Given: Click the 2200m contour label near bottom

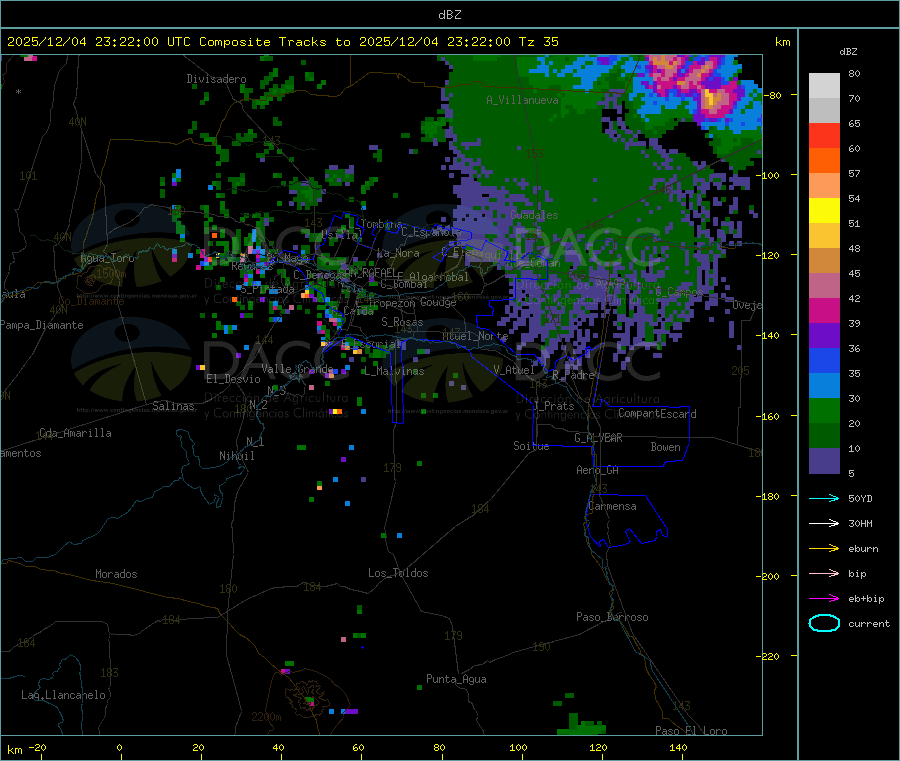Looking at the screenshot, I should tap(266, 717).
